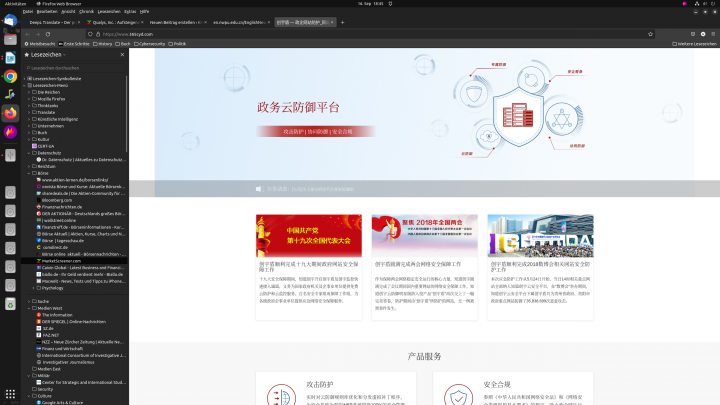Close the Lesezeichen sidebar with the X
The width and height of the screenshot is (720, 405).
coord(122,54)
